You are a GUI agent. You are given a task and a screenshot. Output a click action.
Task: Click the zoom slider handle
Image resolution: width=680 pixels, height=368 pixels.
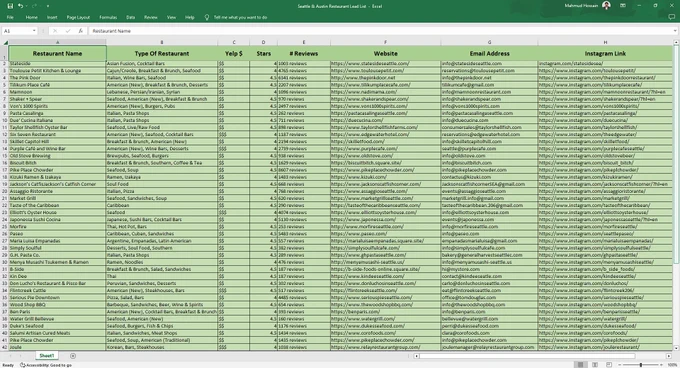[641, 365]
